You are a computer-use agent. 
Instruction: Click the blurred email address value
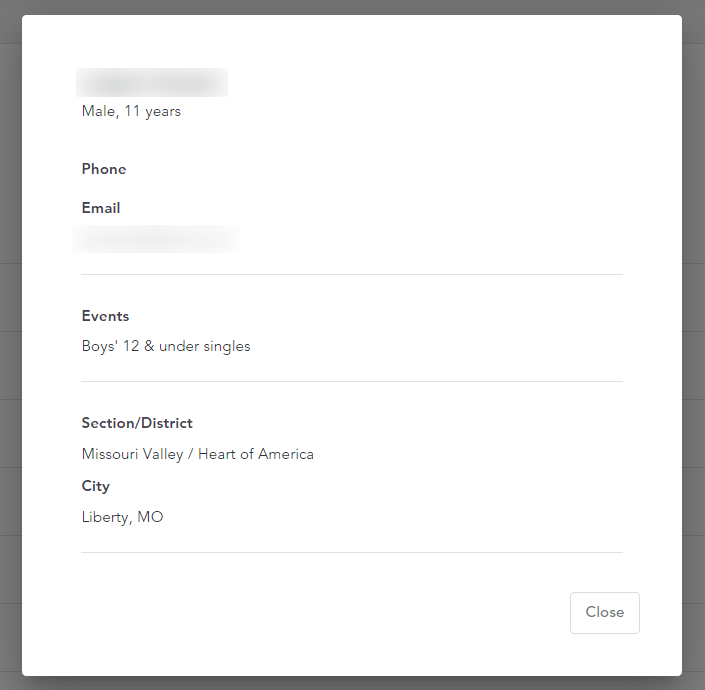coord(156,239)
